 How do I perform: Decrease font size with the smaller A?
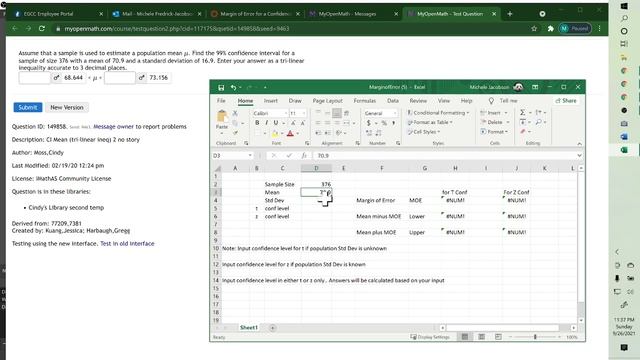(x=302, y=123)
